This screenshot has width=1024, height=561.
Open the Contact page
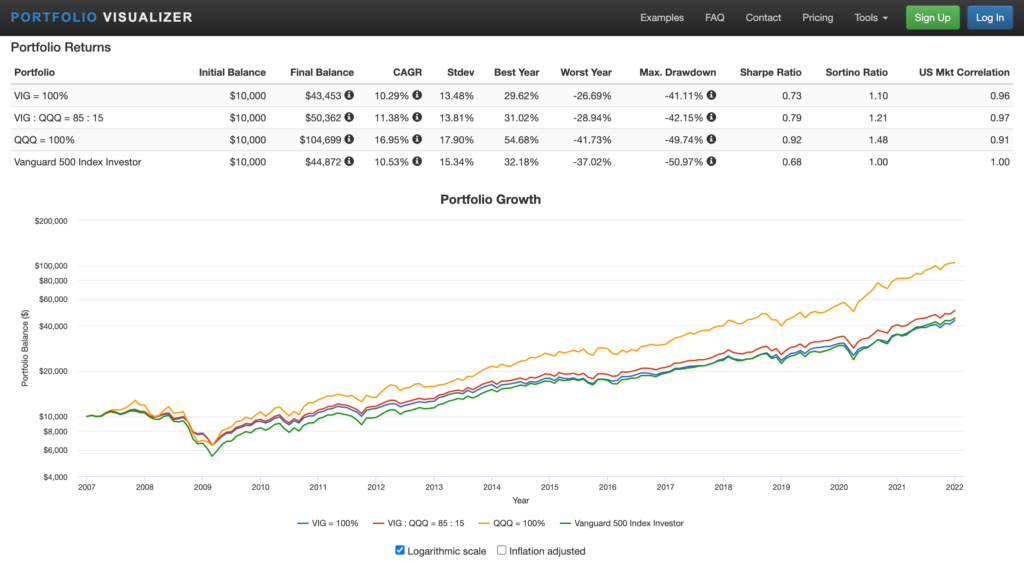click(763, 18)
